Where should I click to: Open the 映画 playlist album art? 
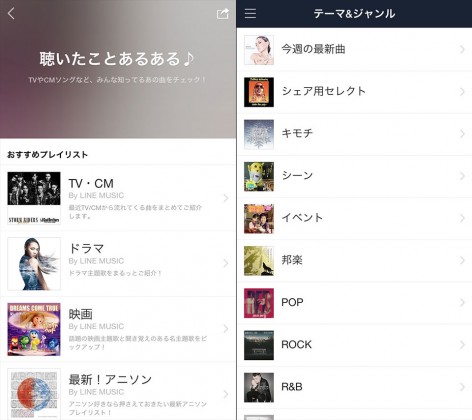(x=34, y=329)
